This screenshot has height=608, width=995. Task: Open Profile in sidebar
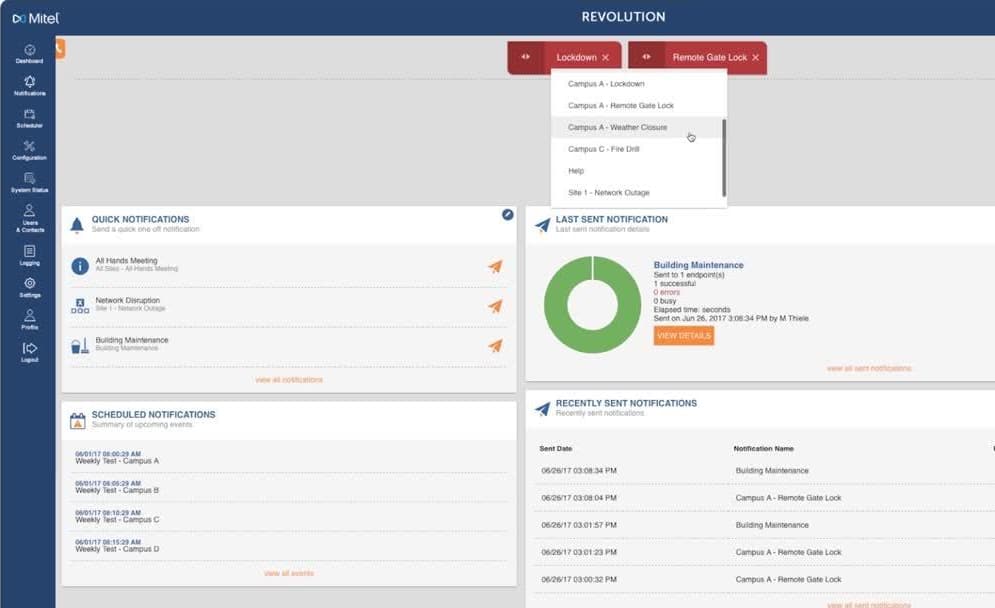click(x=29, y=319)
